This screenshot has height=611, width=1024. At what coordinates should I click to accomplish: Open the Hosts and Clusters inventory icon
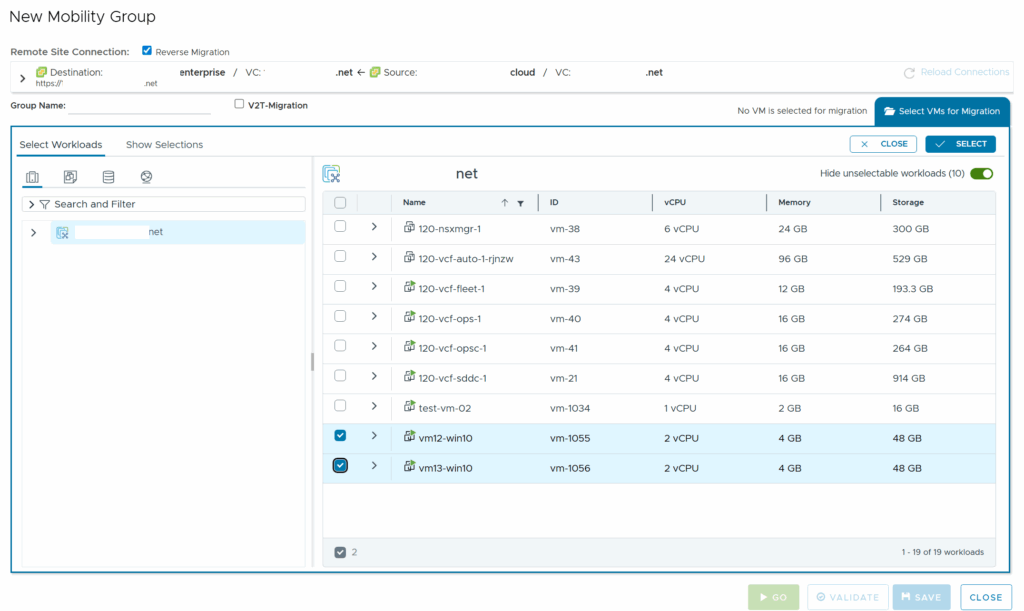tap(32, 177)
